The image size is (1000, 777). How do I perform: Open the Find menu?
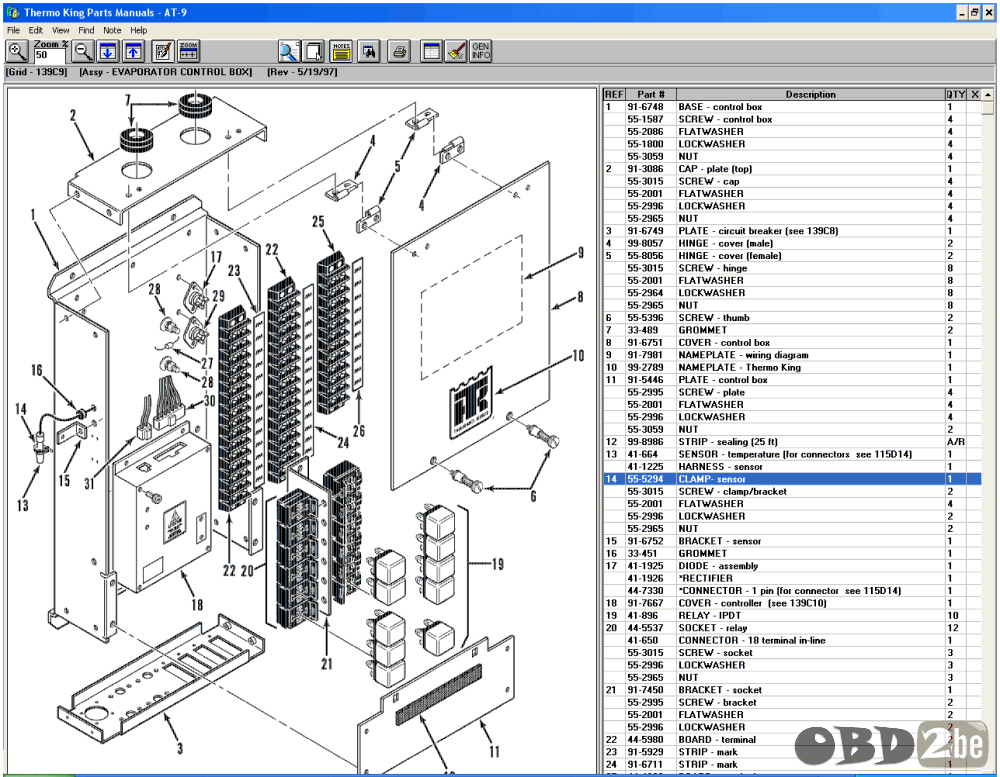pyautogui.click(x=86, y=30)
